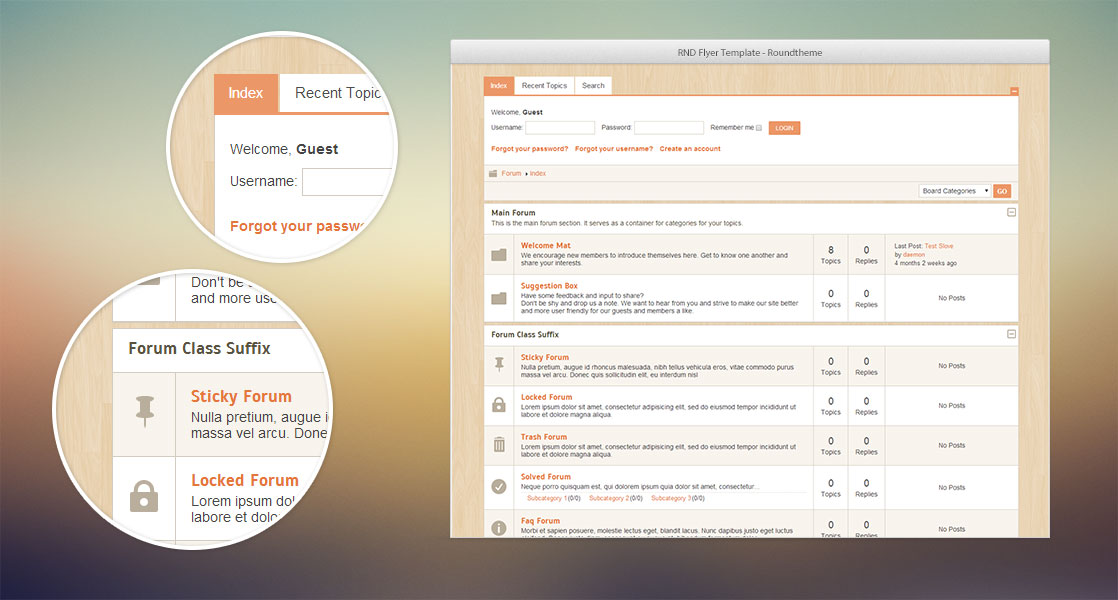Click the 8 Topics count for Welcome Mat
The height and width of the screenshot is (600, 1118).
(x=831, y=254)
